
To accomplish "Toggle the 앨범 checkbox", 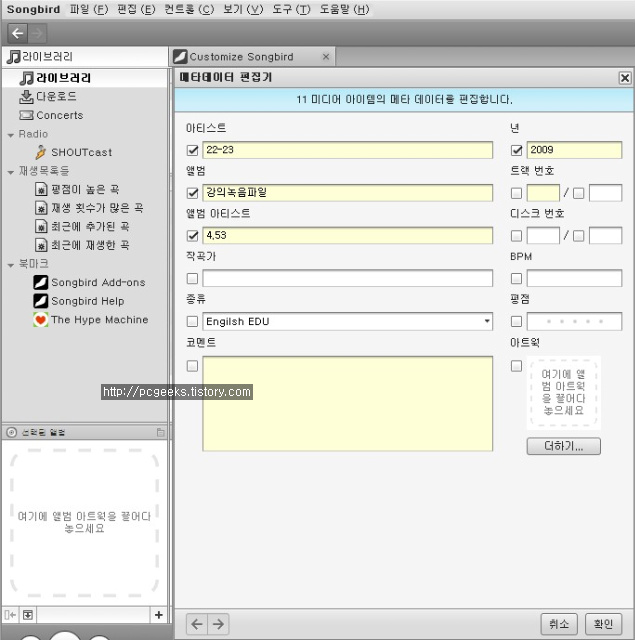I will (x=192, y=193).
